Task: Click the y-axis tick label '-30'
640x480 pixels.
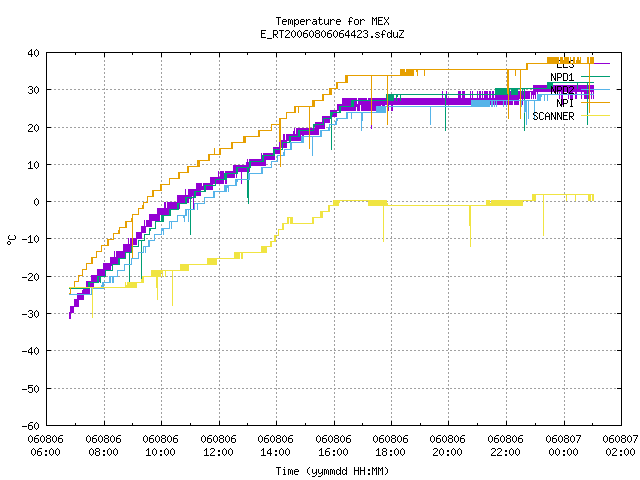Action: [31, 314]
